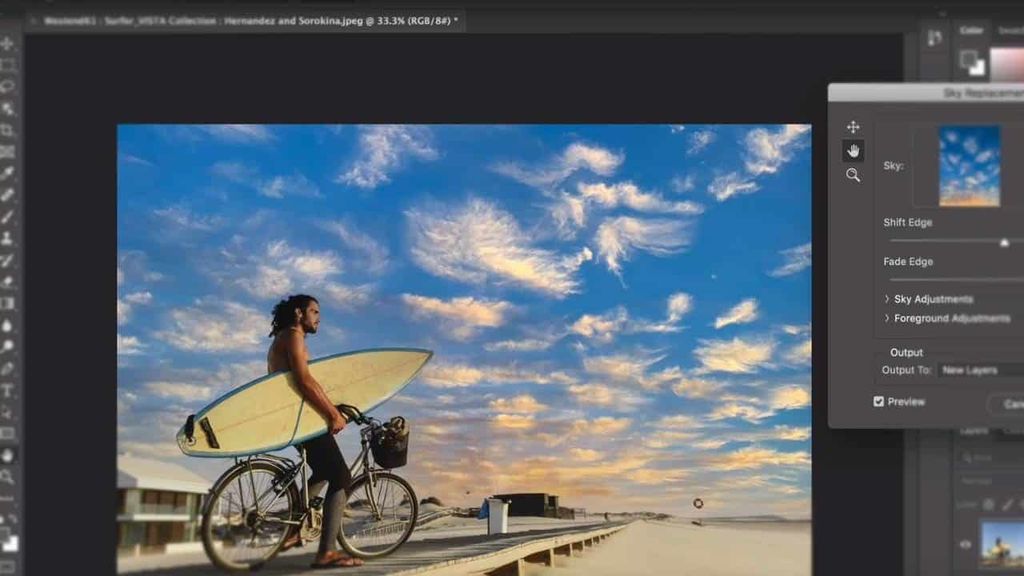
Task: Click the Zoom tool in Sky Replacement dialog
Action: coord(853,175)
